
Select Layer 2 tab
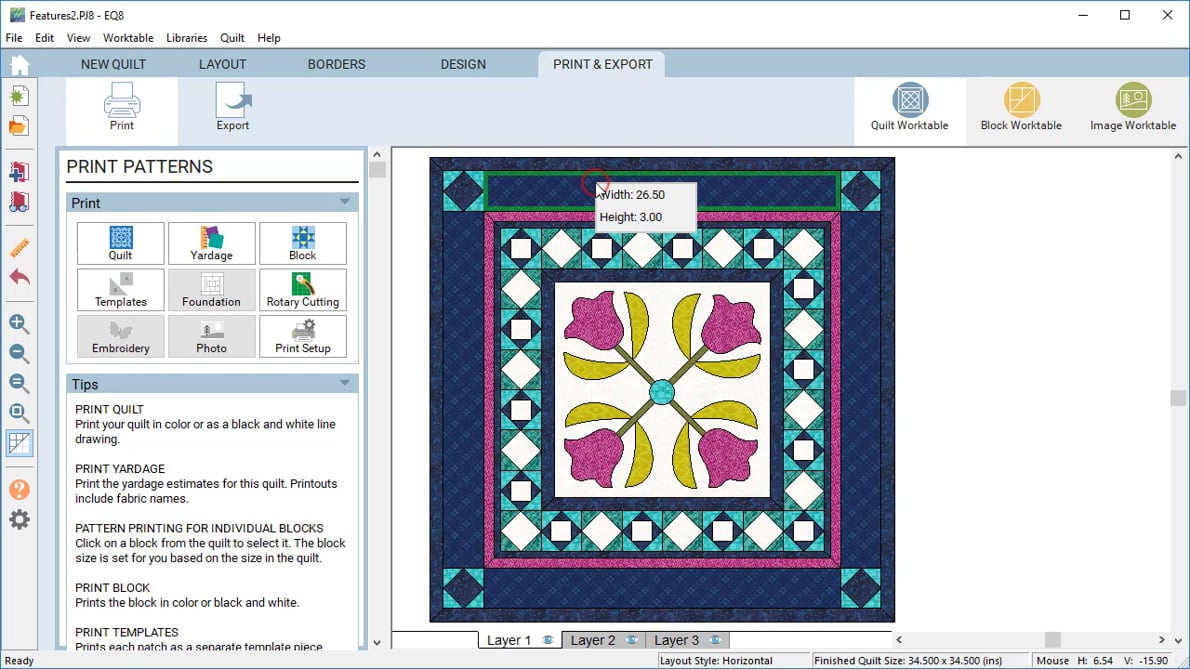tap(603, 640)
